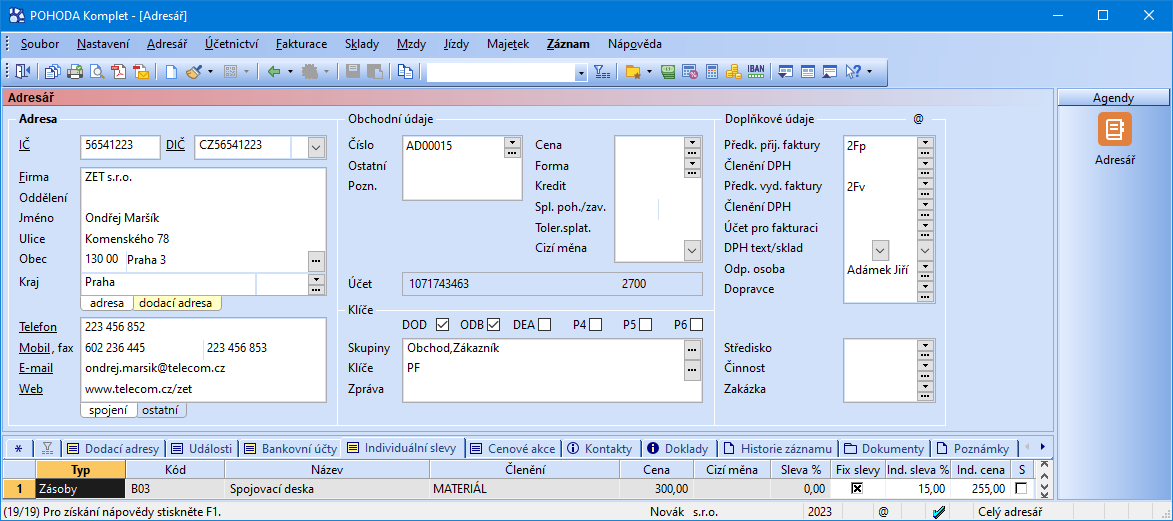The height and width of the screenshot is (521, 1173).
Task: Switch to the ostatní tab under contacts
Action: pyautogui.click(x=162, y=410)
